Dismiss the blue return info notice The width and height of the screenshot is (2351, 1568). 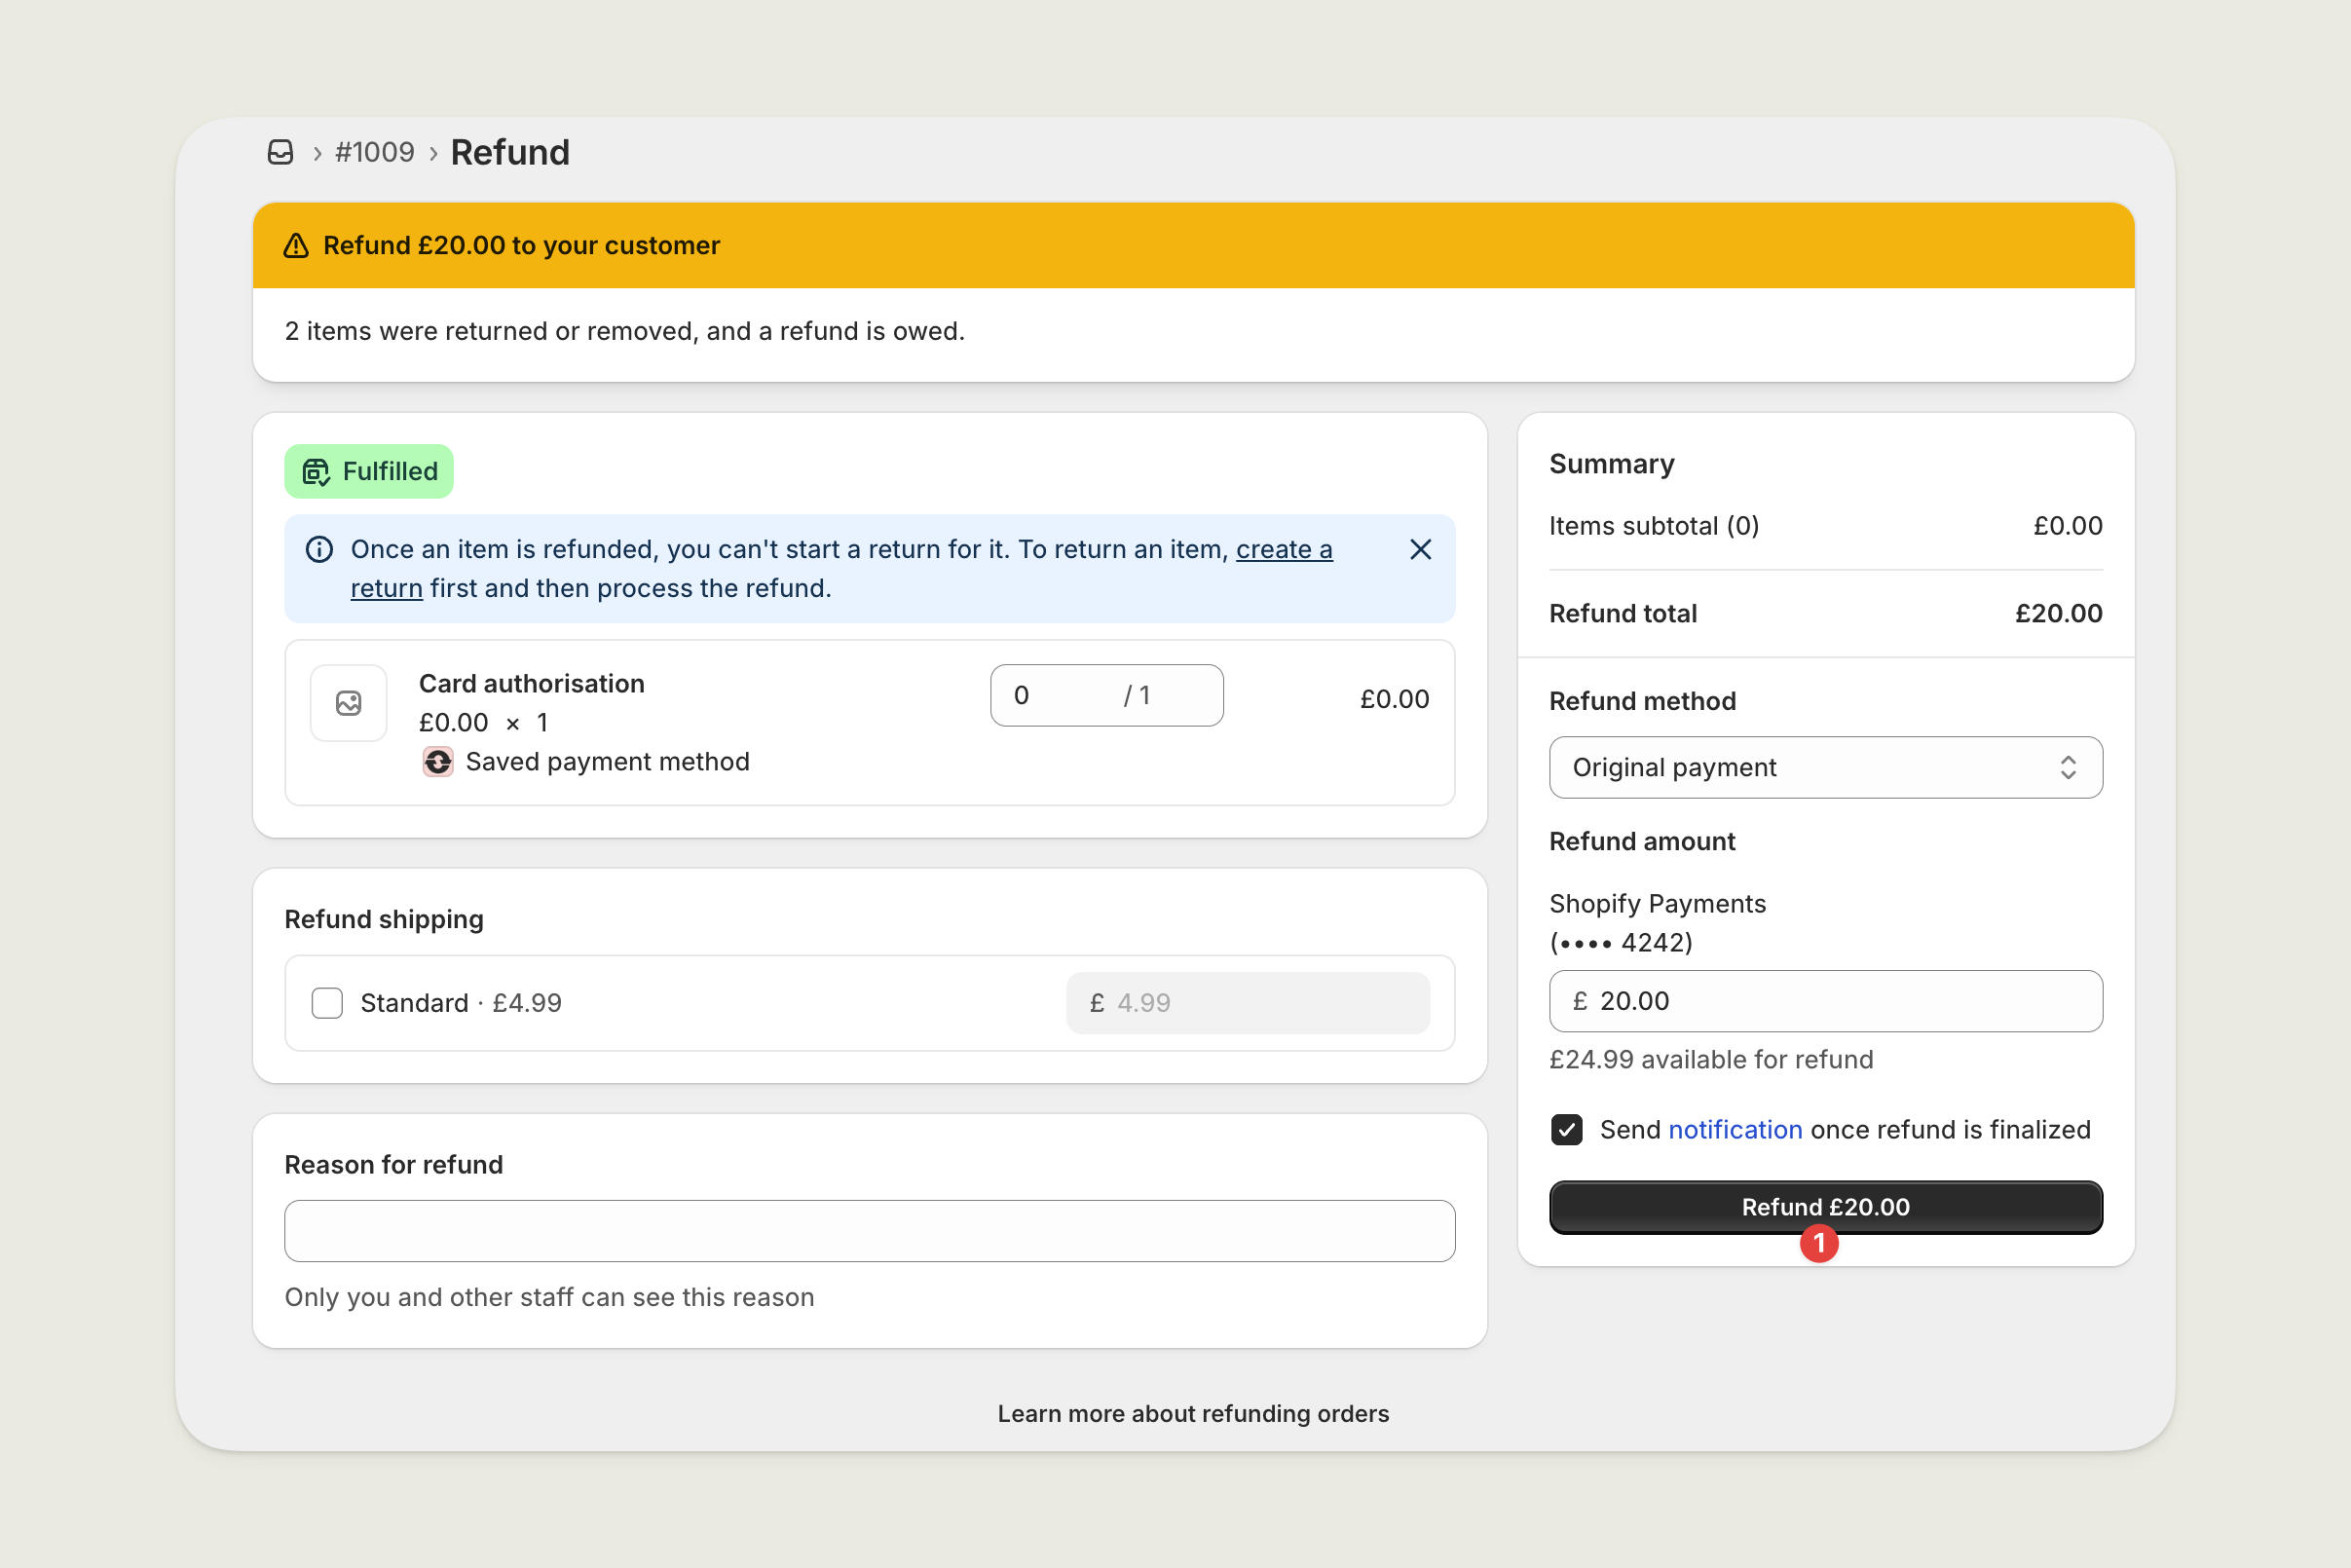(1420, 550)
